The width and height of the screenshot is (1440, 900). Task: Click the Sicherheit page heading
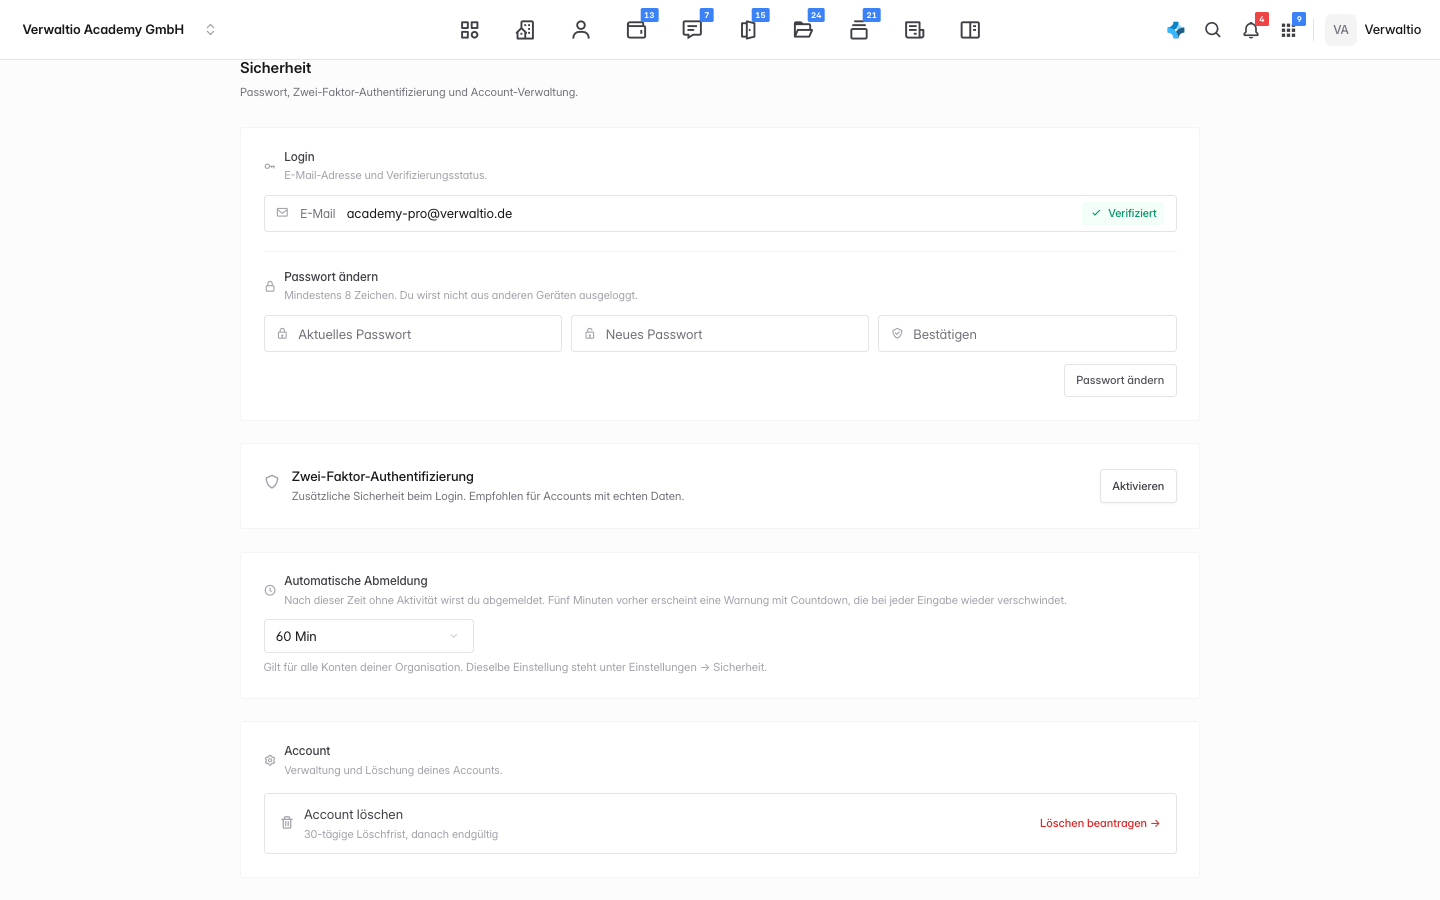[x=275, y=68]
